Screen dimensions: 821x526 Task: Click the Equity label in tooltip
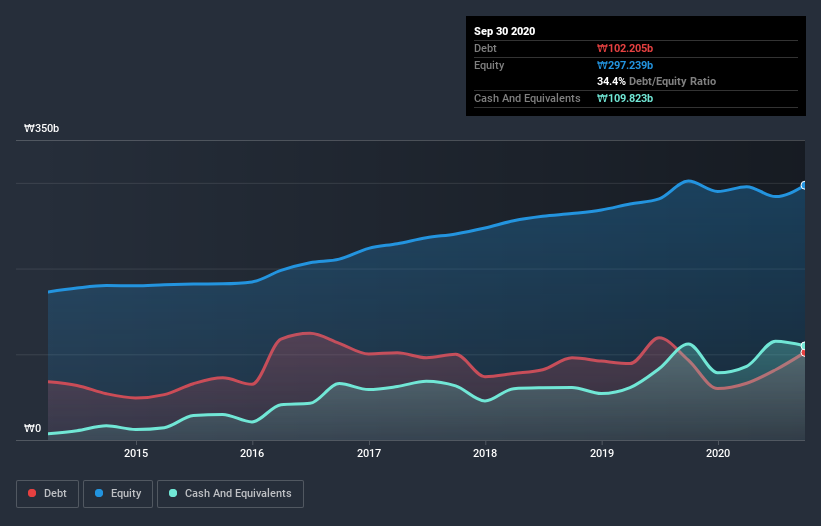489,65
